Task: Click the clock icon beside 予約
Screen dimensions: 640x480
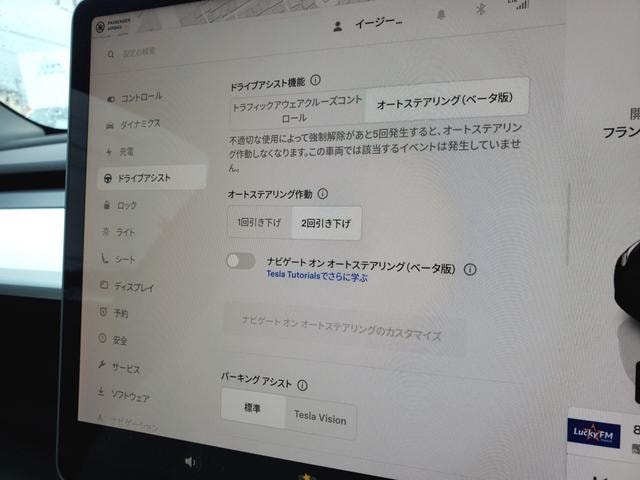Action: 103,312
